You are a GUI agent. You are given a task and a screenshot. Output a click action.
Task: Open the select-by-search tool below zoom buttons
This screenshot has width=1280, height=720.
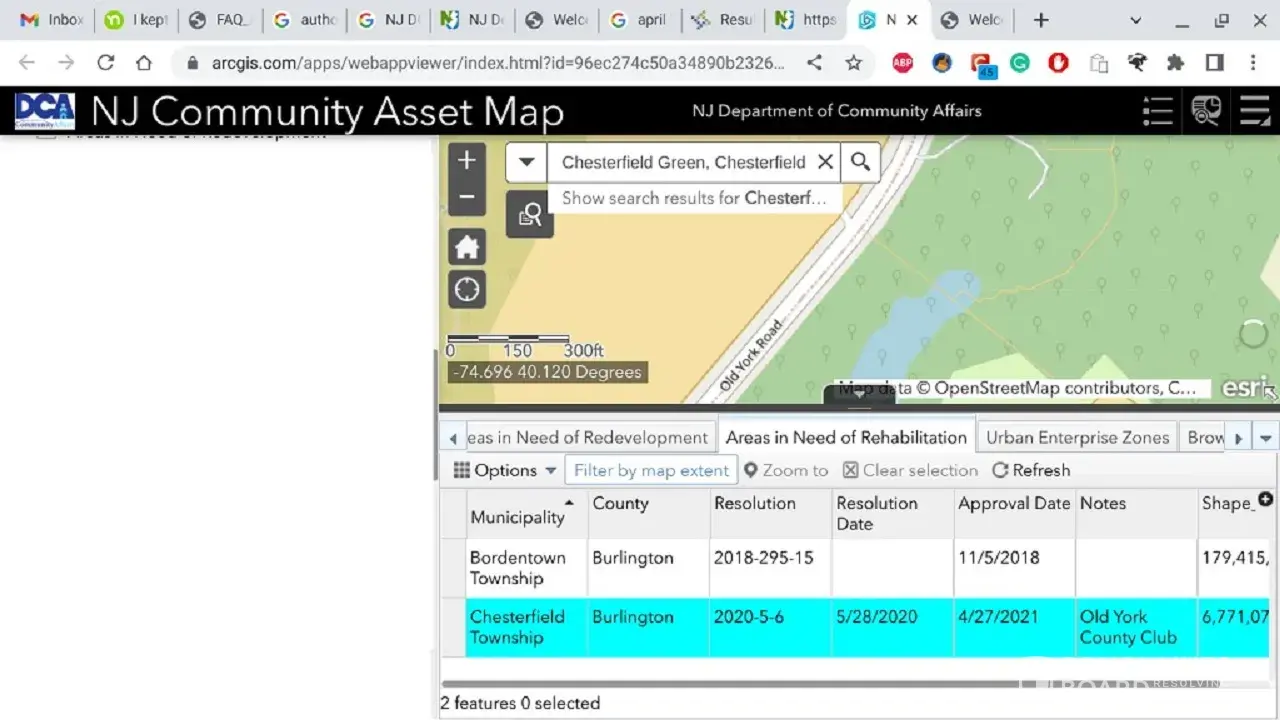529,215
